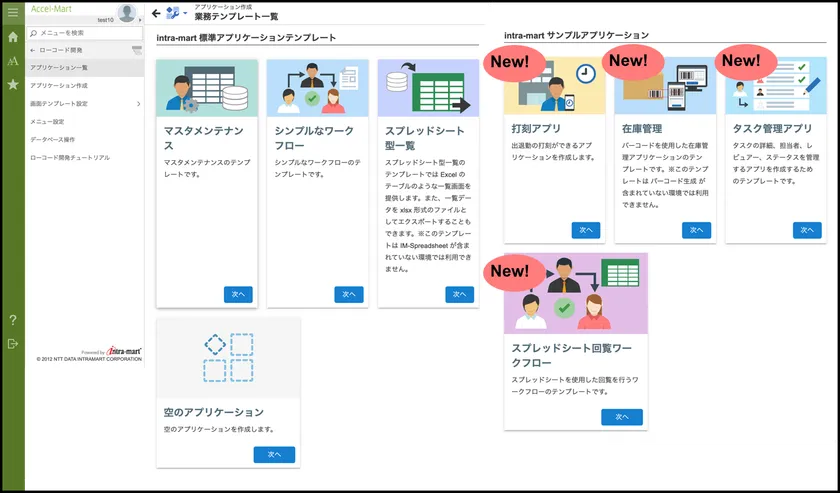Open メニュー設定 menu item
The height and width of the screenshot is (493, 840).
(85, 122)
